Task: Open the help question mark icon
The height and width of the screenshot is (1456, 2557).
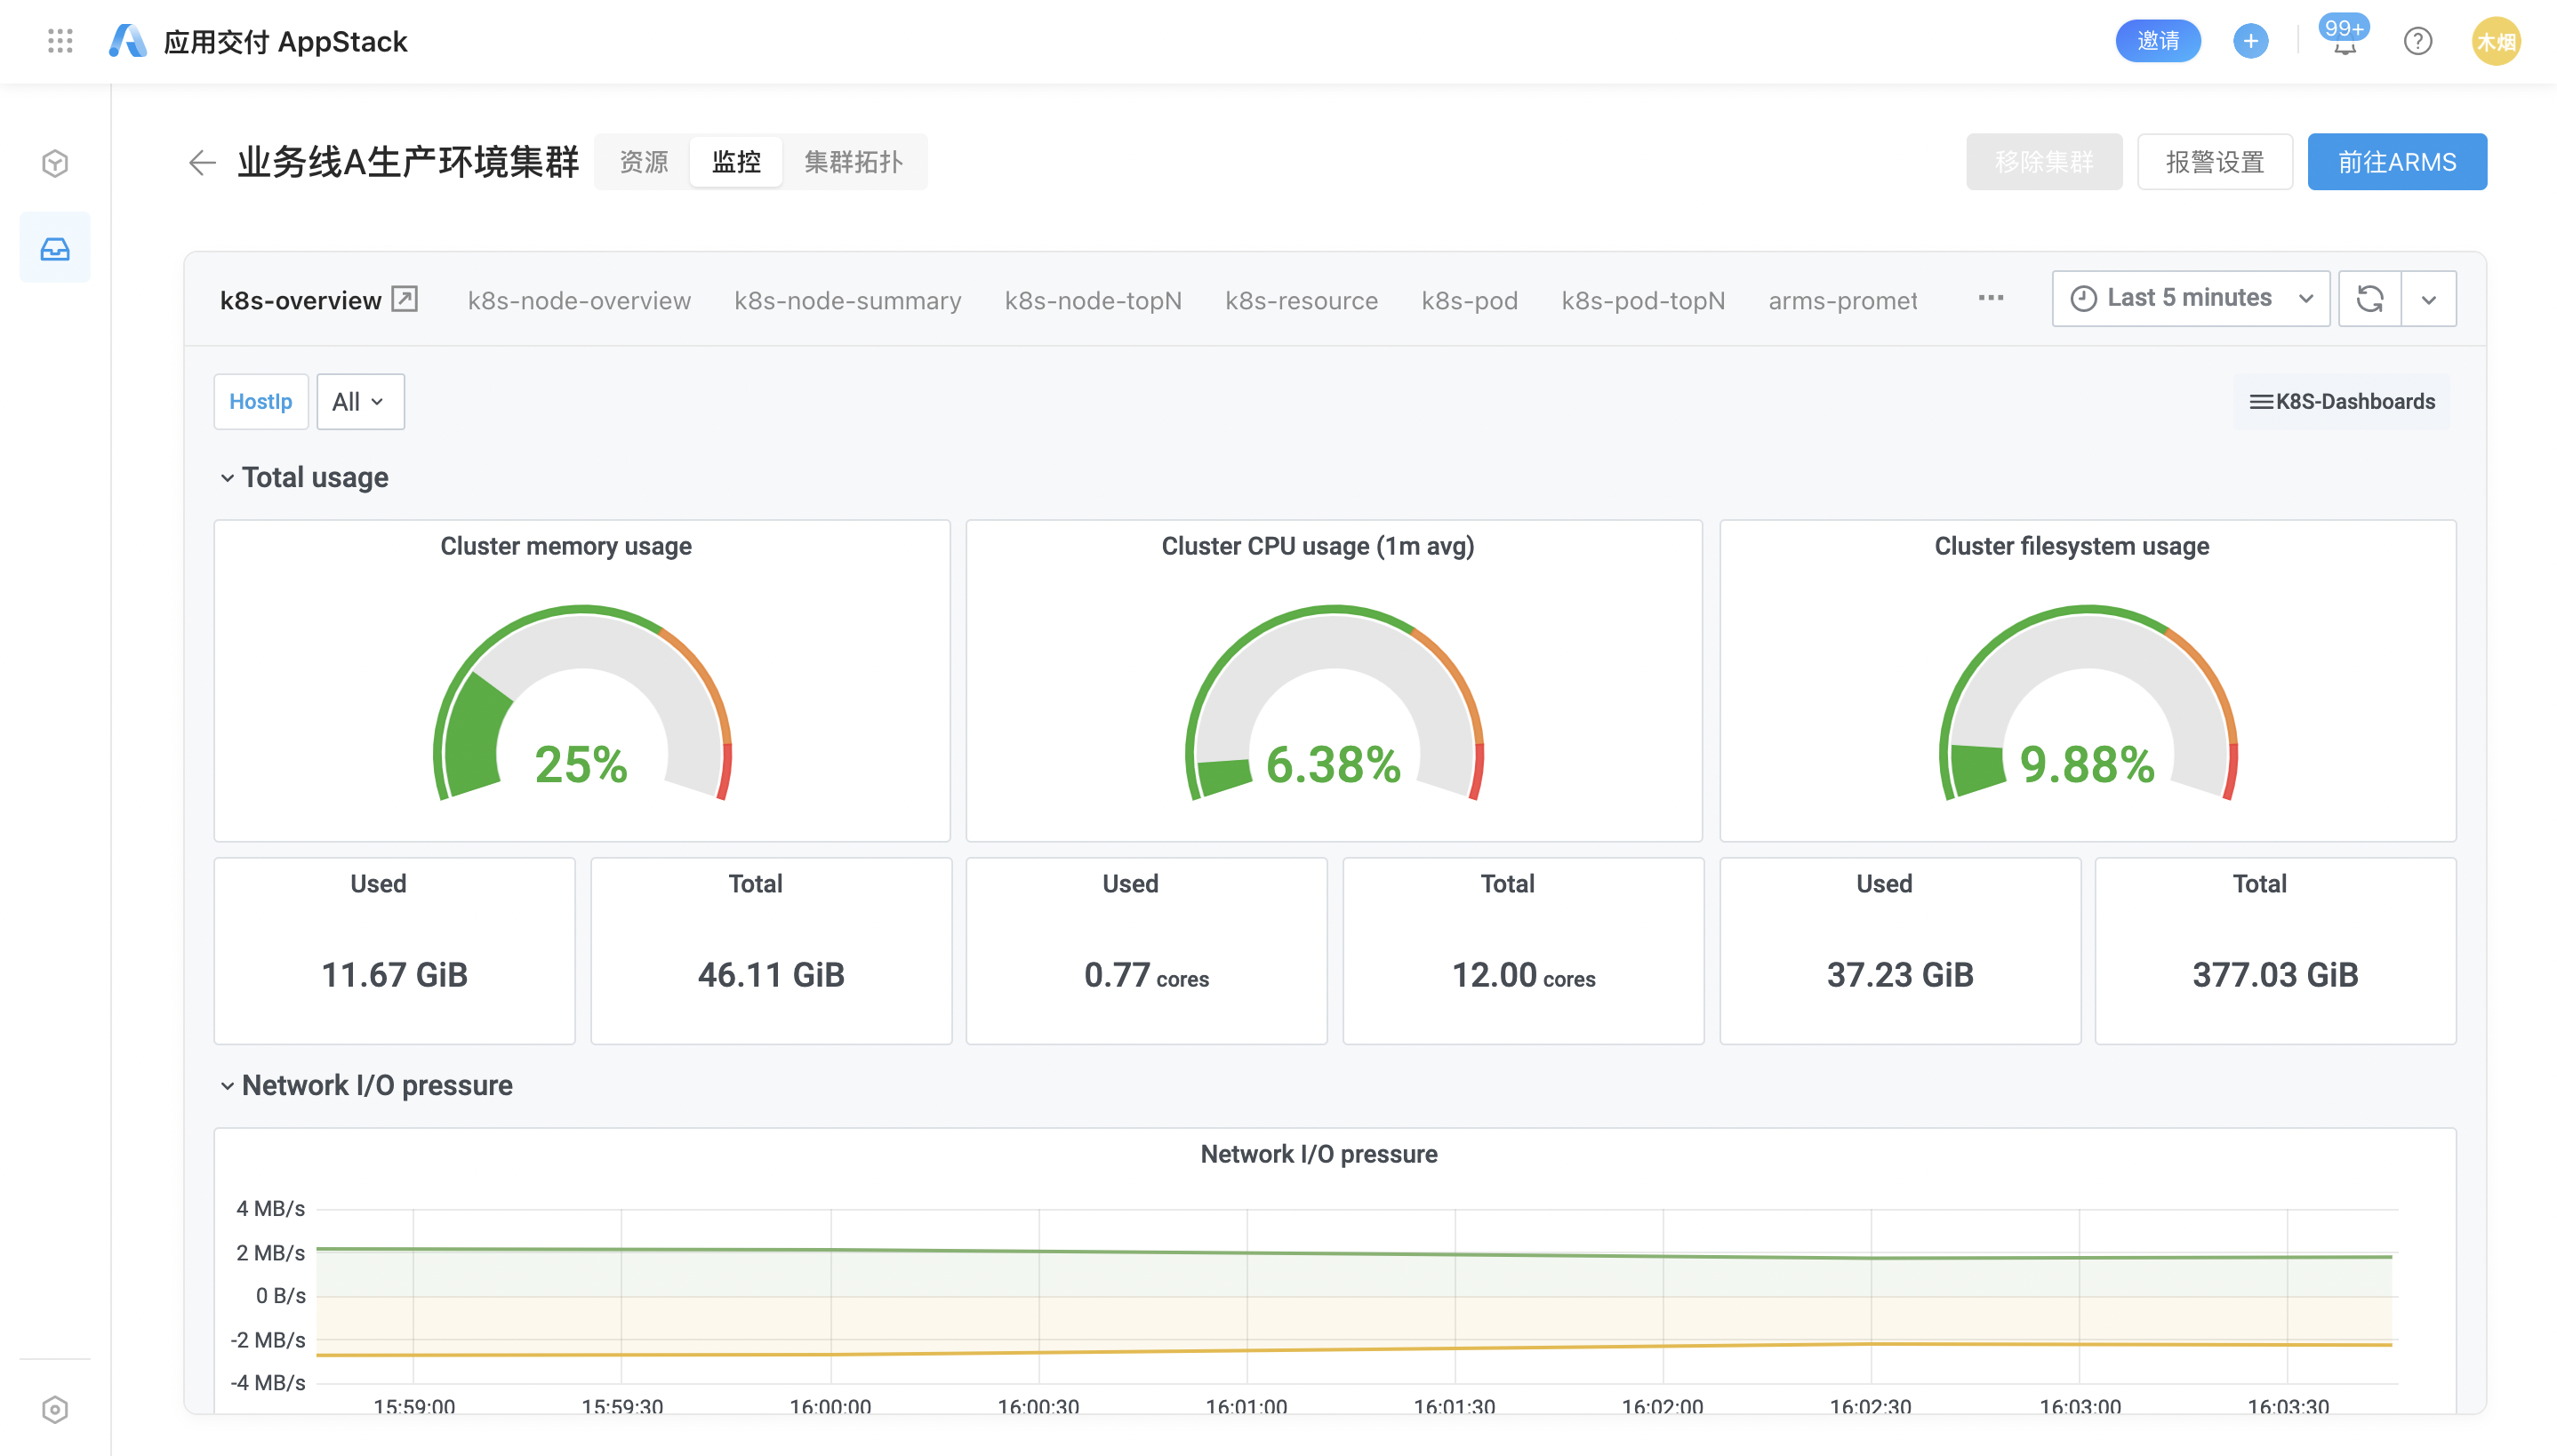Action: (2417, 41)
